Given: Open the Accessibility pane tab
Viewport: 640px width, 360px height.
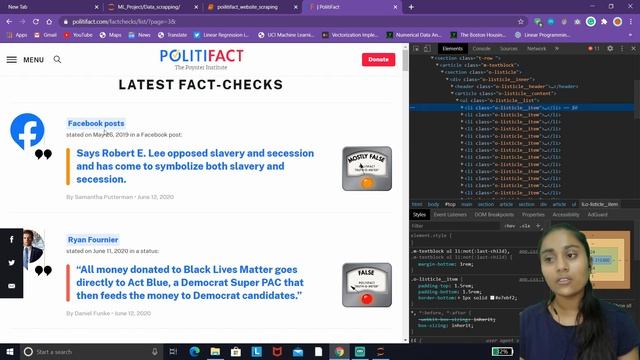Looking at the screenshot, I should coord(566,215).
